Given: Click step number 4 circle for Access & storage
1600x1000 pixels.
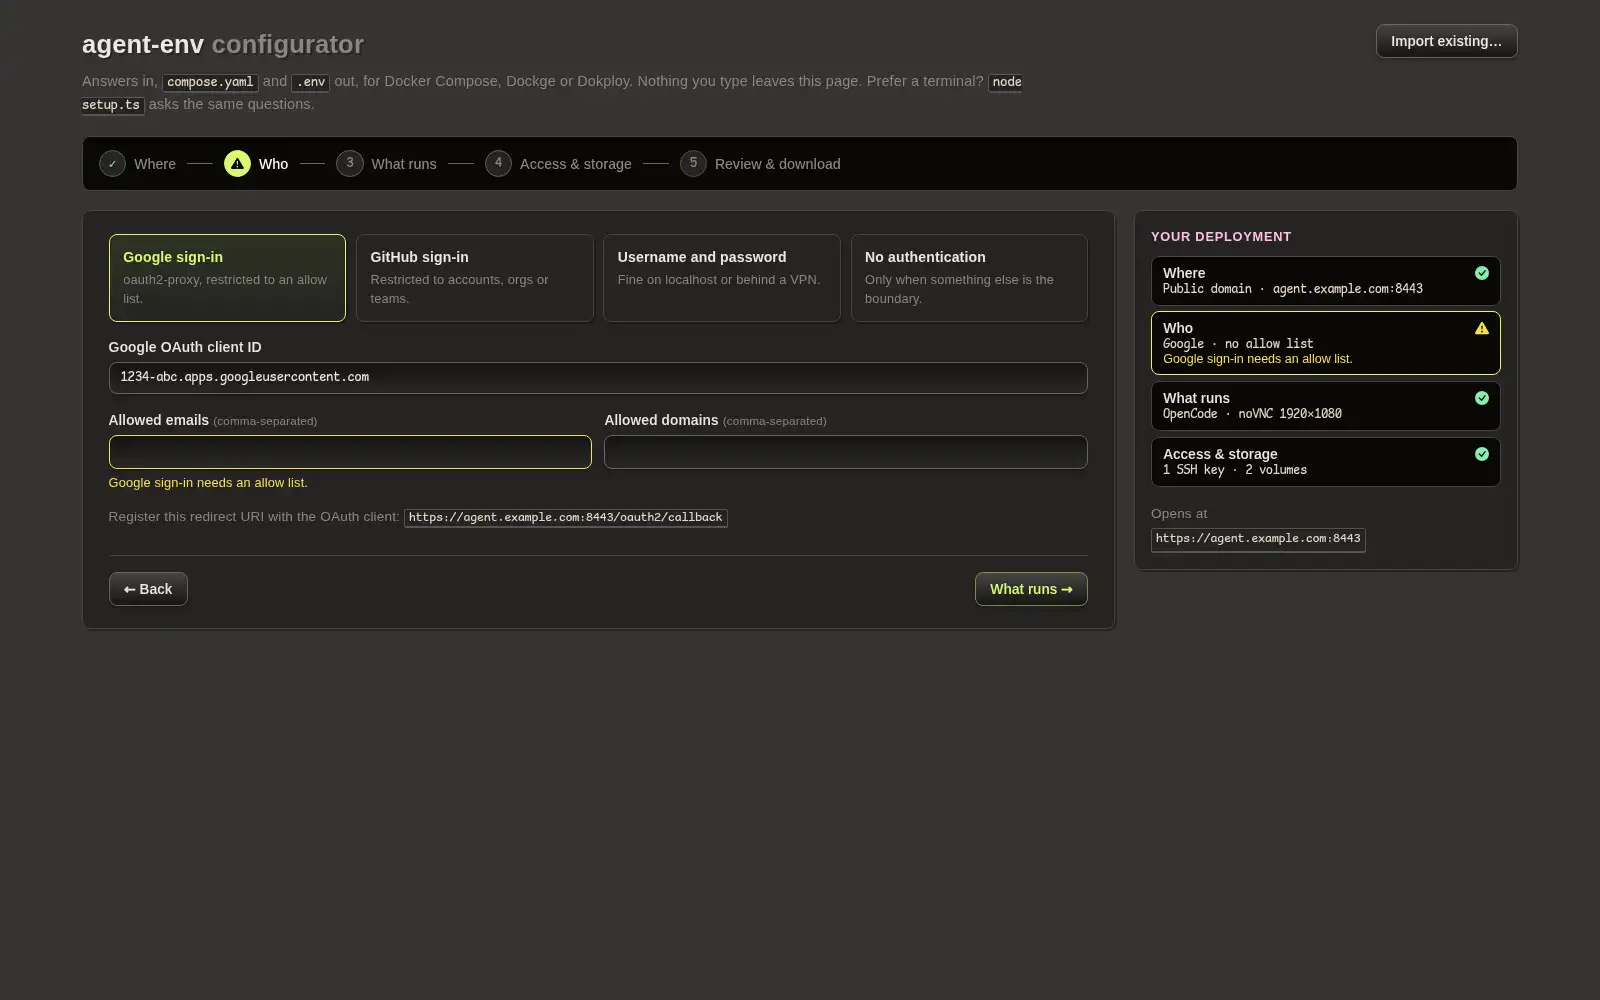Looking at the screenshot, I should point(498,163).
